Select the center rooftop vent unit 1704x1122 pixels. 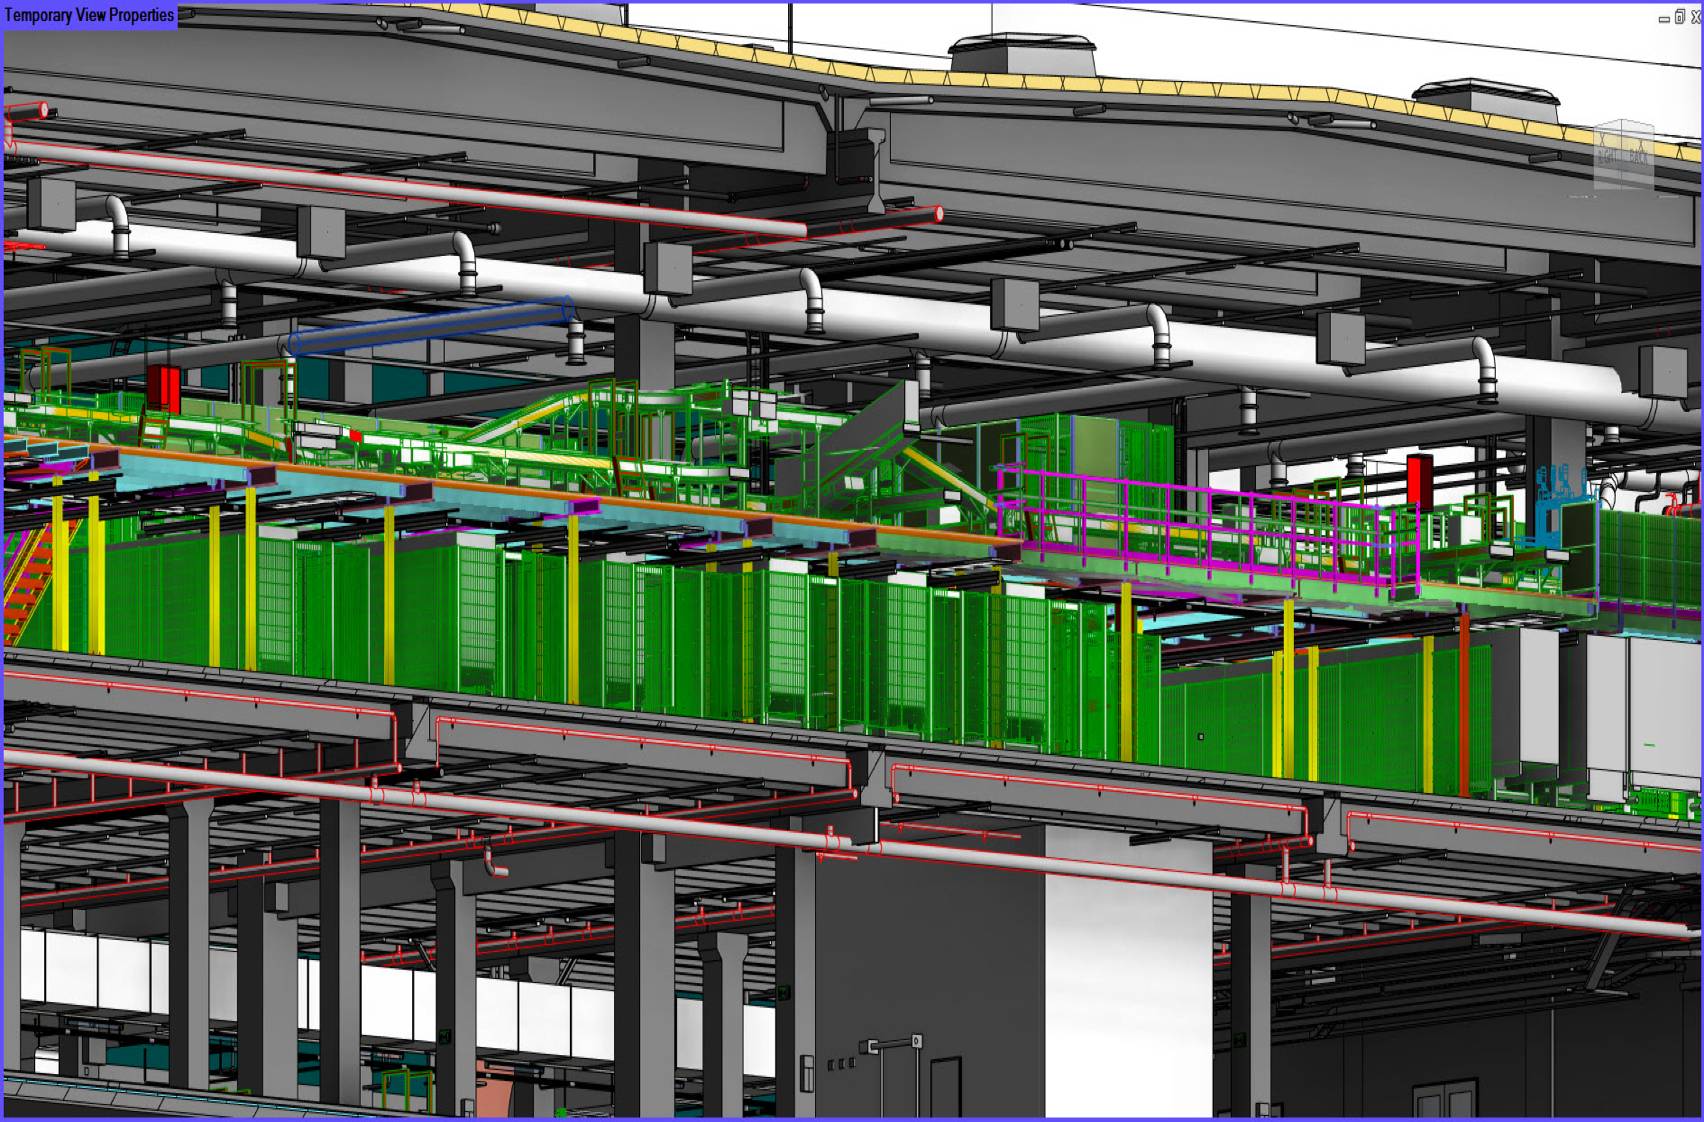point(1021,54)
